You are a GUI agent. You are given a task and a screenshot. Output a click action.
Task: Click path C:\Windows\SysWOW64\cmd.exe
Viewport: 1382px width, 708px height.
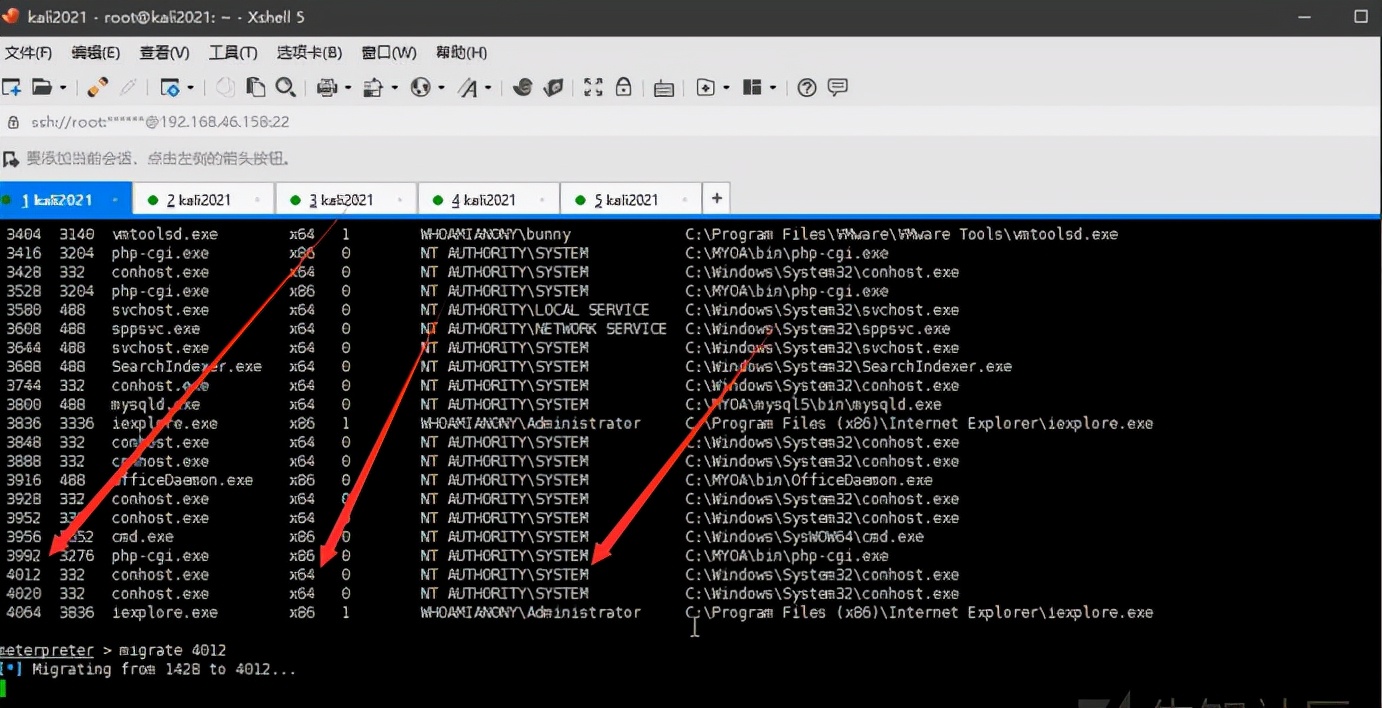804,536
